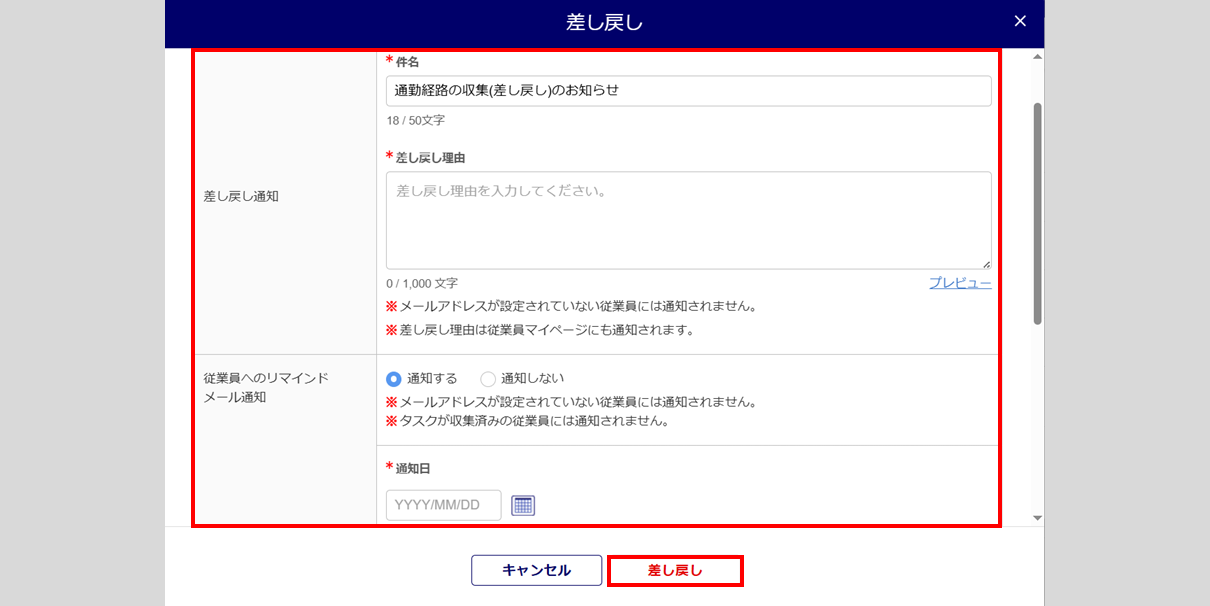This screenshot has height=606, width=1210.
Task: Click the 差し戻し理由 field label
Action: [430, 158]
